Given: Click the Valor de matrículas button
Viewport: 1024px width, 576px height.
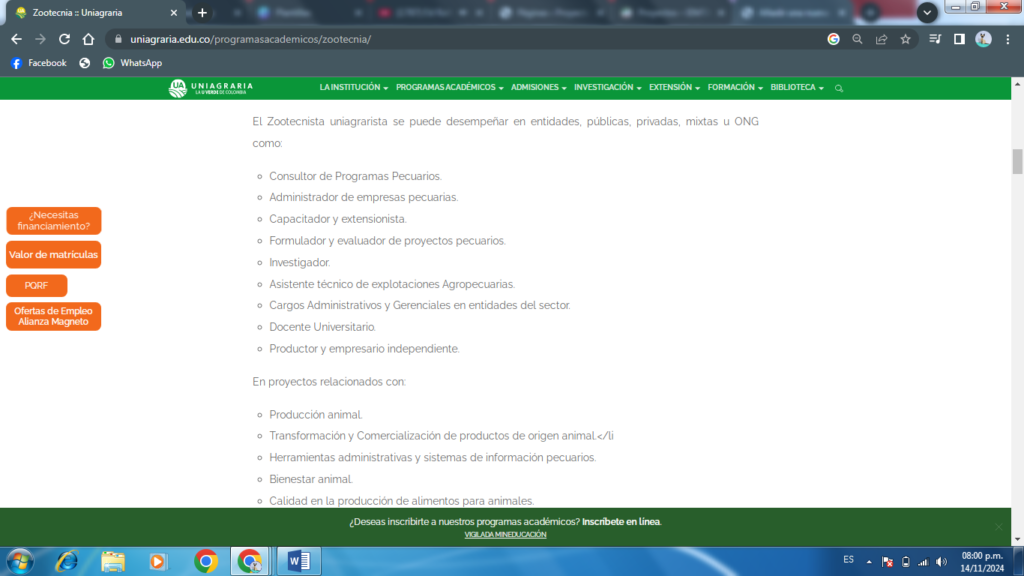Looking at the screenshot, I should pyautogui.click(x=54, y=255).
